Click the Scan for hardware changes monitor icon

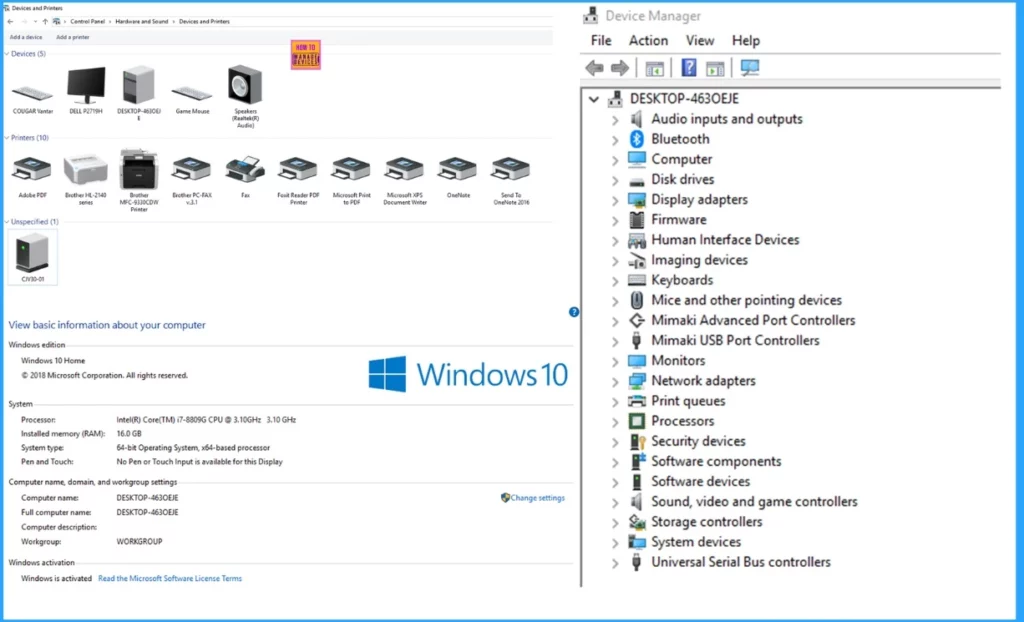(750, 67)
